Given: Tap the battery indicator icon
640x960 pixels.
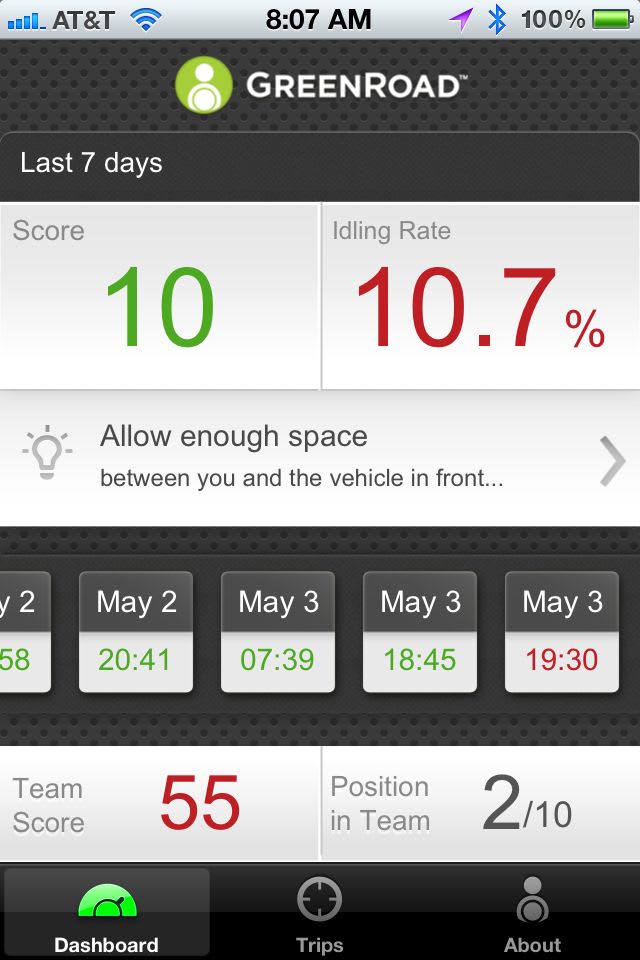Looking at the screenshot, I should click(612, 19).
